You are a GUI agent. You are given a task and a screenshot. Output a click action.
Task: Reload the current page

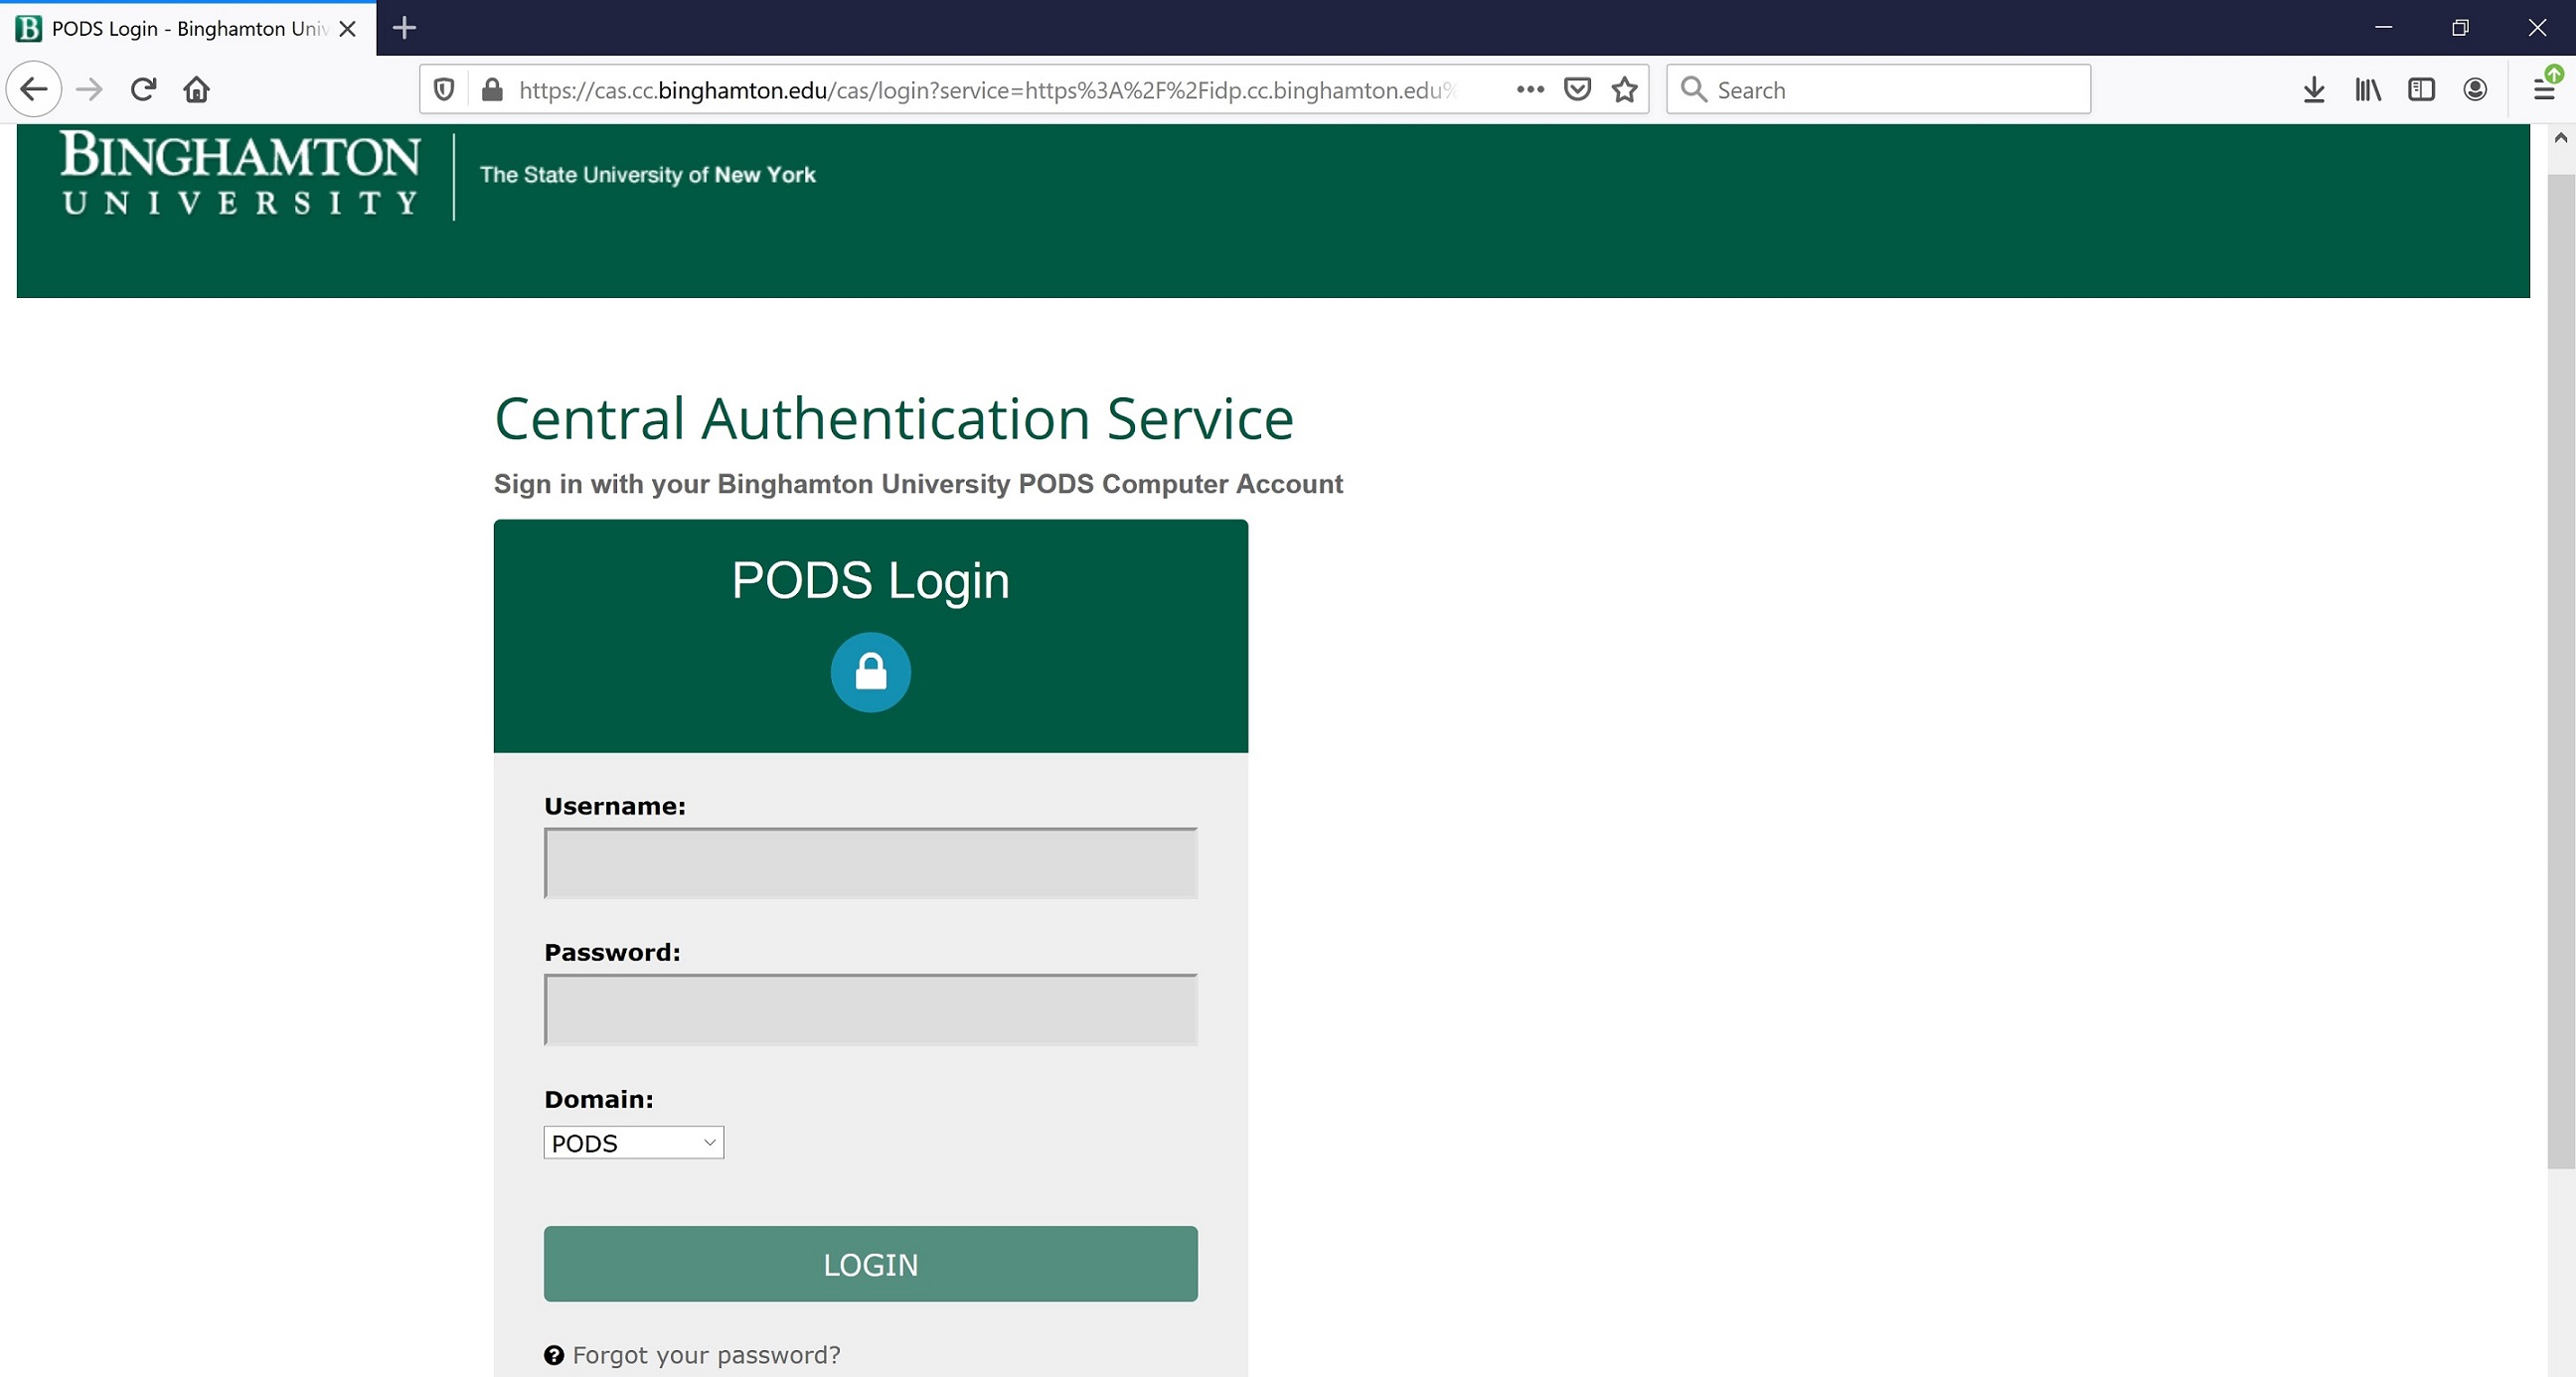143,90
